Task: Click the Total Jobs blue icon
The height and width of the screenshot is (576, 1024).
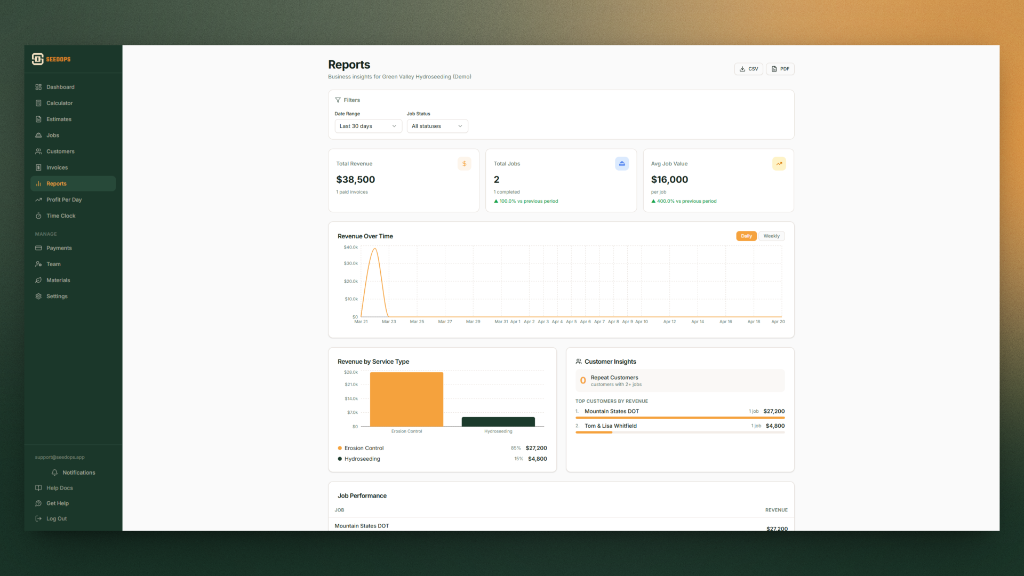Action: click(622, 164)
